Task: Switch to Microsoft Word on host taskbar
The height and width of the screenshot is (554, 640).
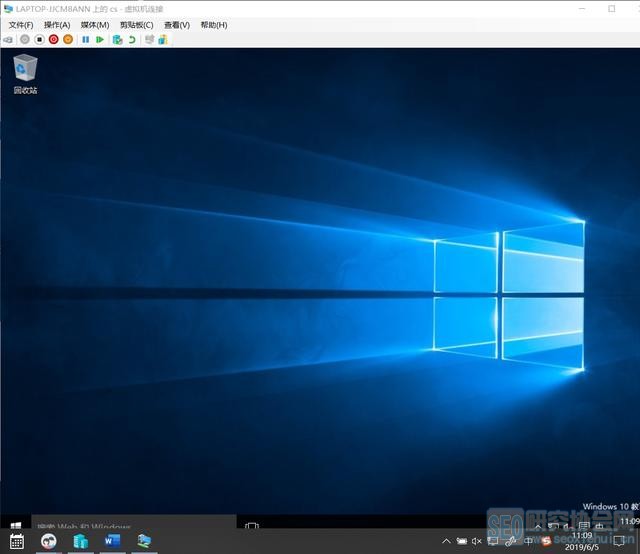Action: (x=112, y=541)
